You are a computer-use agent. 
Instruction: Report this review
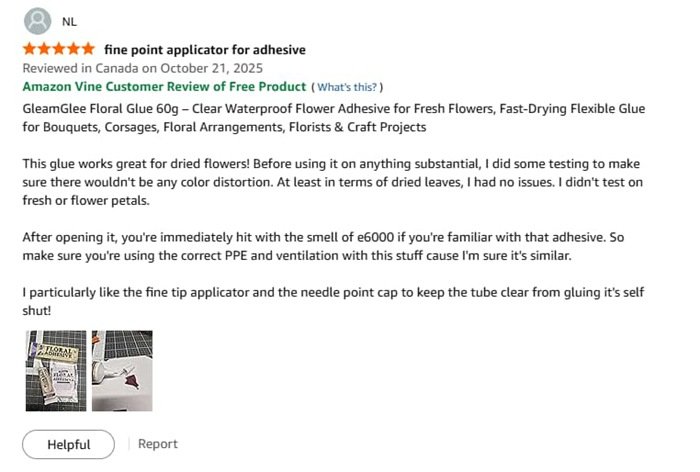pyautogui.click(x=157, y=444)
